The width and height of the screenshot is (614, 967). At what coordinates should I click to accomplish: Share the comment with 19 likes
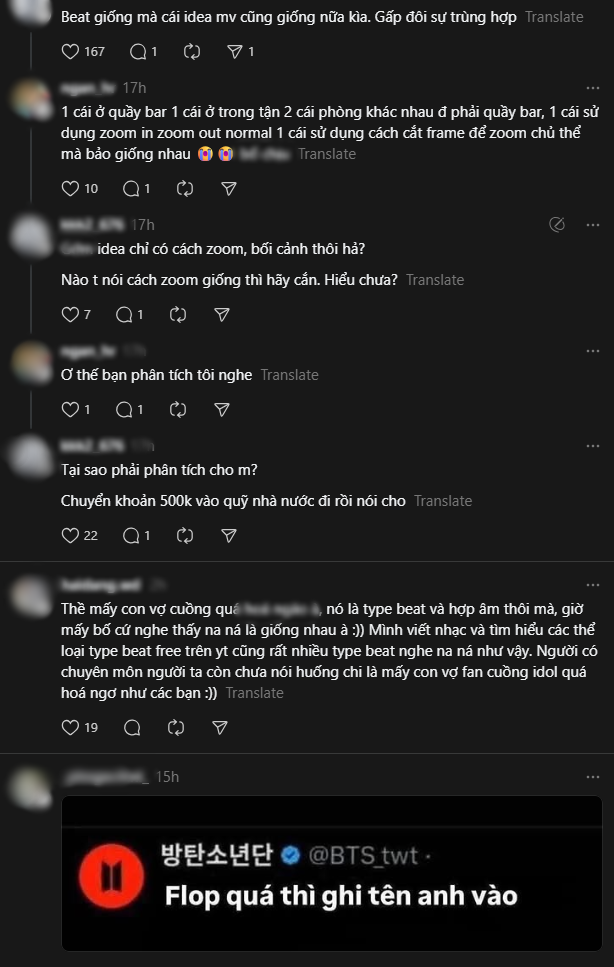coord(228,728)
